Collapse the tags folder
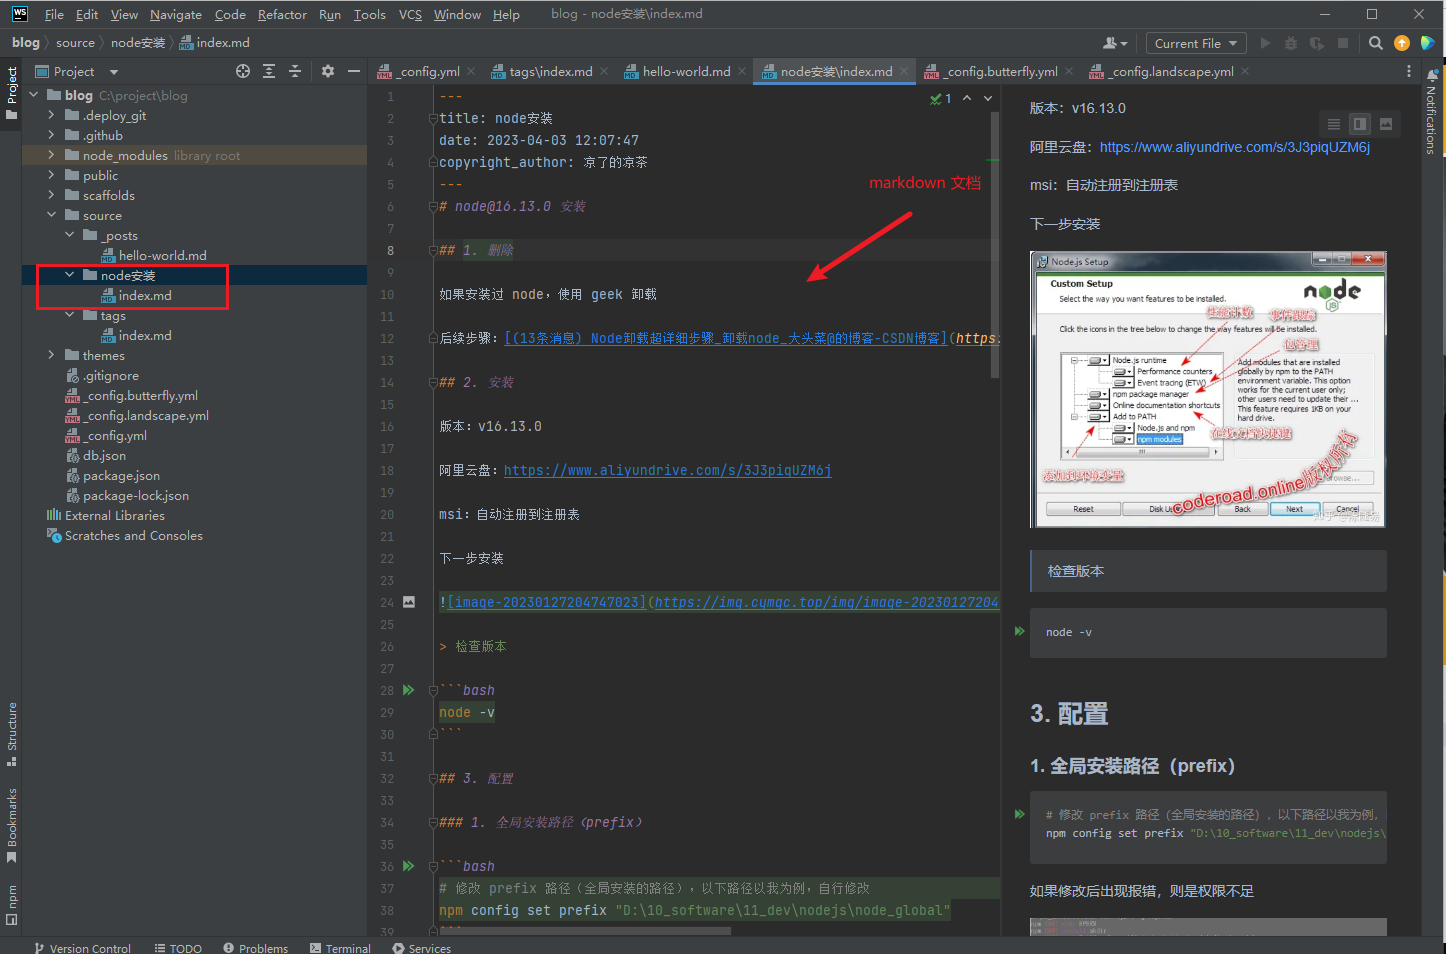This screenshot has height=954, width=1446. point(69,315)
